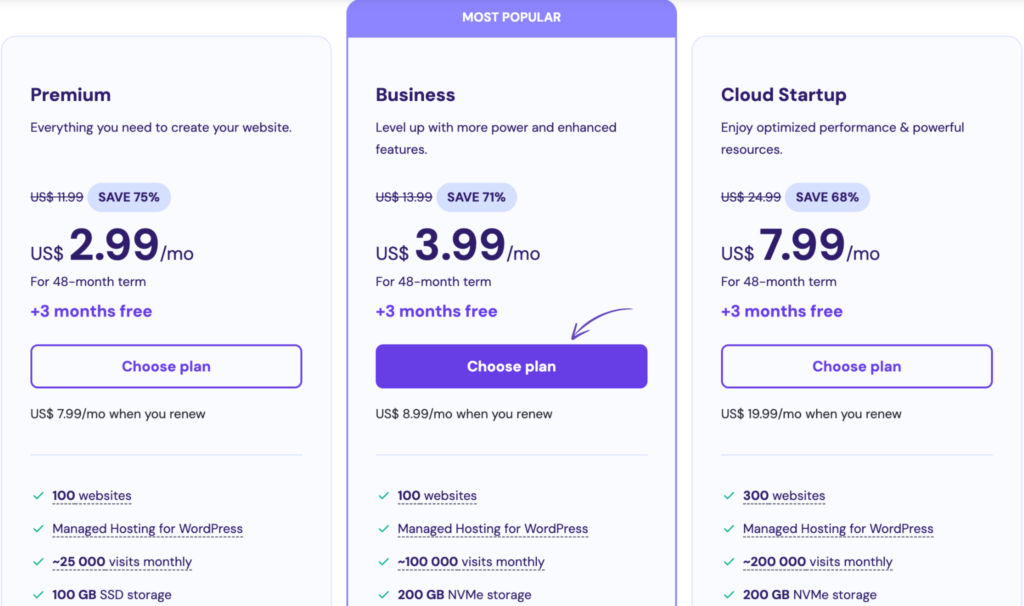Open '300 websites' tooltip in Cloud Startup
This screenshot has height=606, width=1024.
[784, 496]
